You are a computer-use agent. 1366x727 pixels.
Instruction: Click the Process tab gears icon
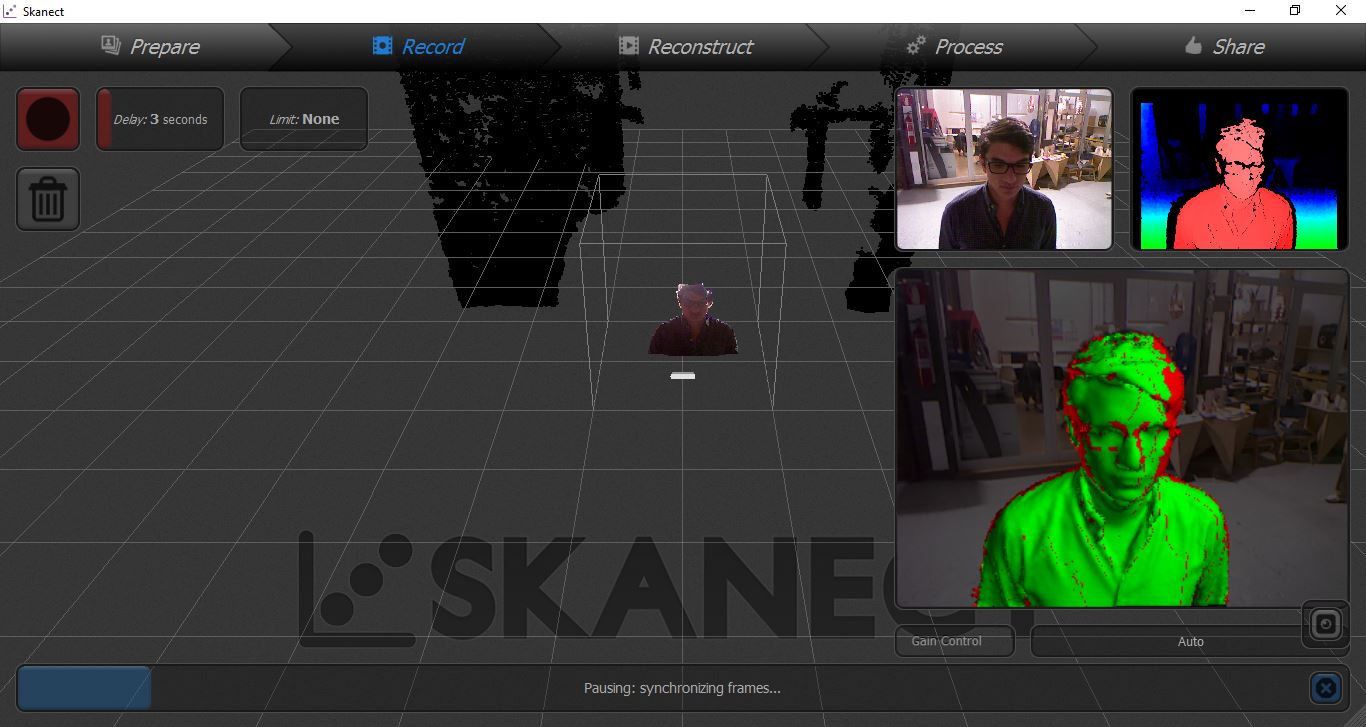pyautogui.click(x=916, y=45)
